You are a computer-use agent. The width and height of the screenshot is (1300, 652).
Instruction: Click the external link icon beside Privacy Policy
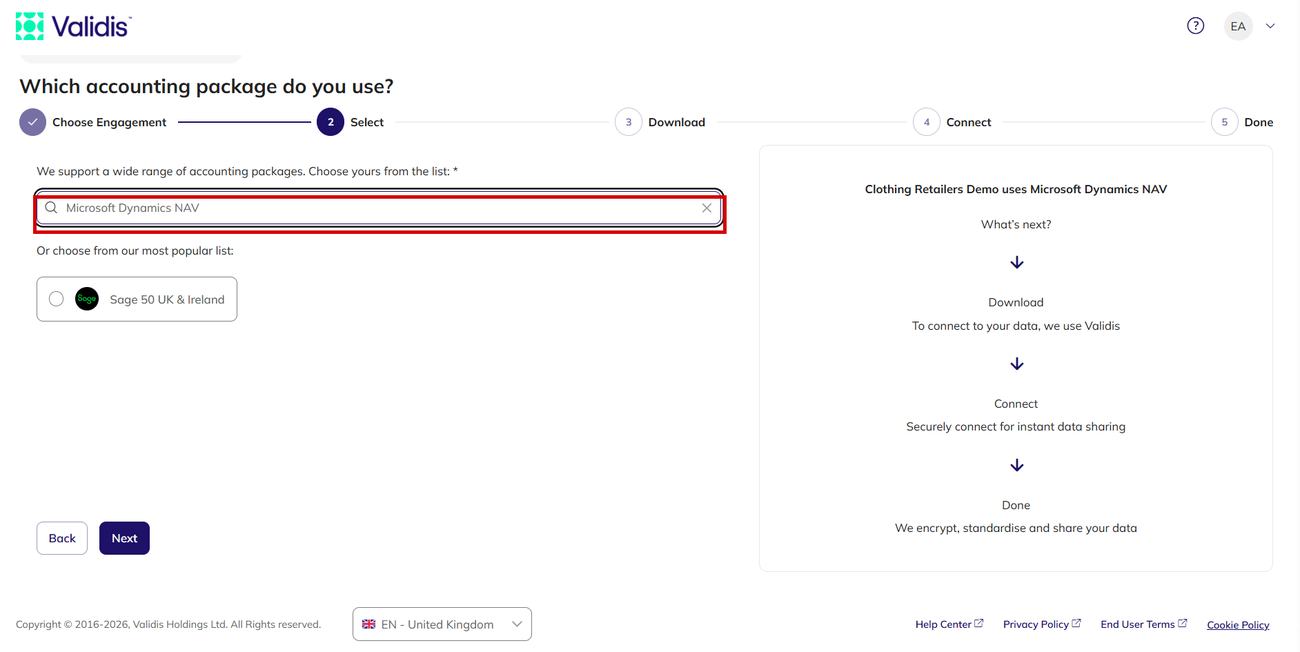[1076, 623]
